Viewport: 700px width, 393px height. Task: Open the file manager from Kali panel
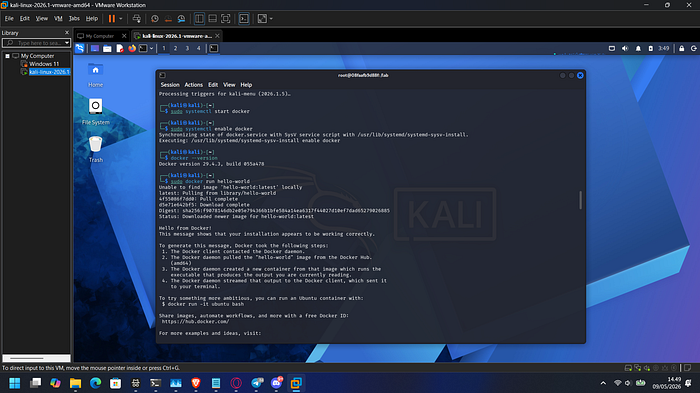point(107,48)
